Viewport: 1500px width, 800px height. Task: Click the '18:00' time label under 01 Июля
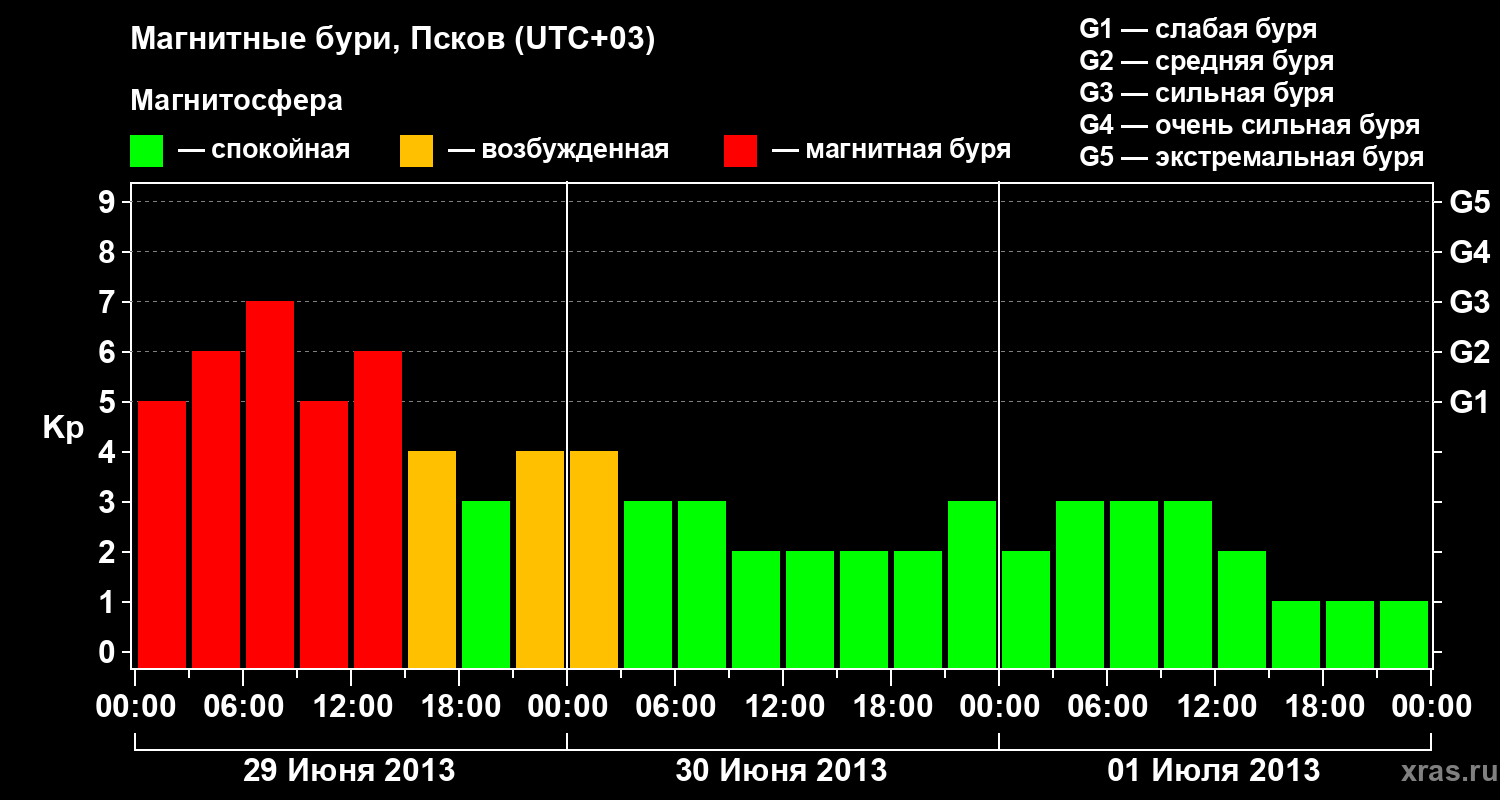coord(1323,707)
